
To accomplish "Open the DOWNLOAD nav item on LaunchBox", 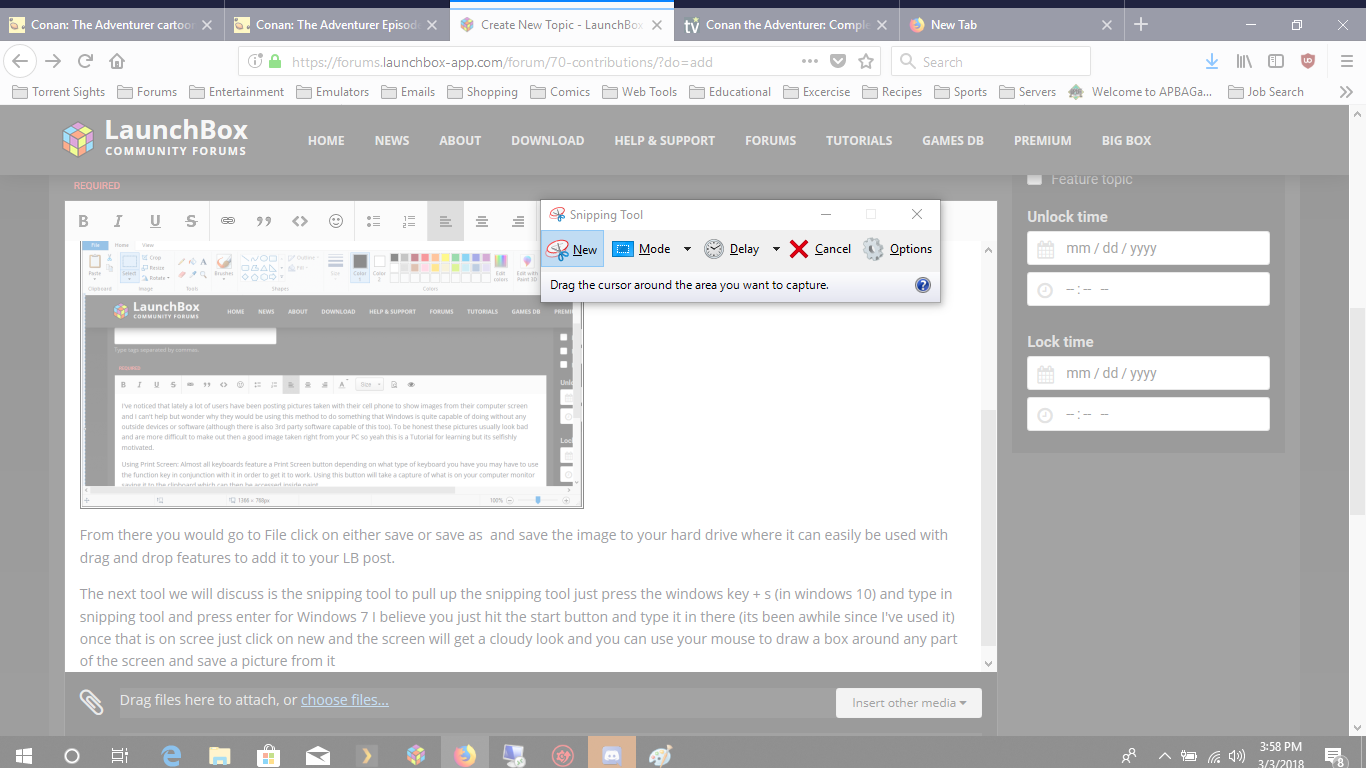I will click(547, 141).
